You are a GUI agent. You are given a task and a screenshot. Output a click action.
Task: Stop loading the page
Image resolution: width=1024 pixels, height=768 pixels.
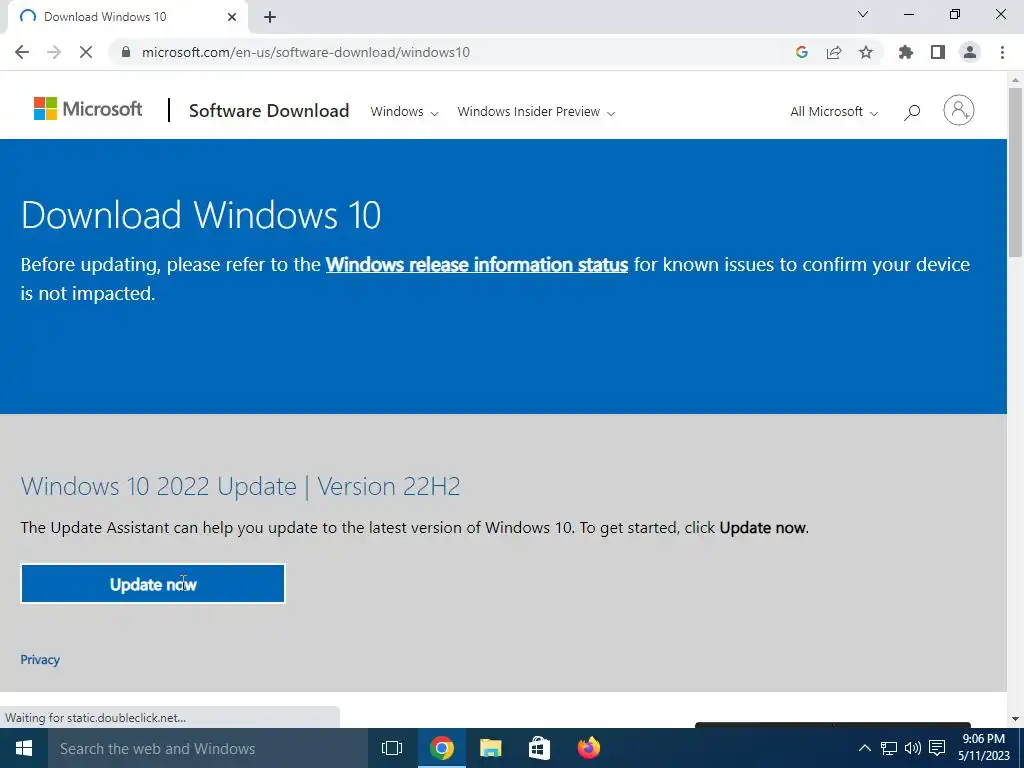click(x=86, y=52)
